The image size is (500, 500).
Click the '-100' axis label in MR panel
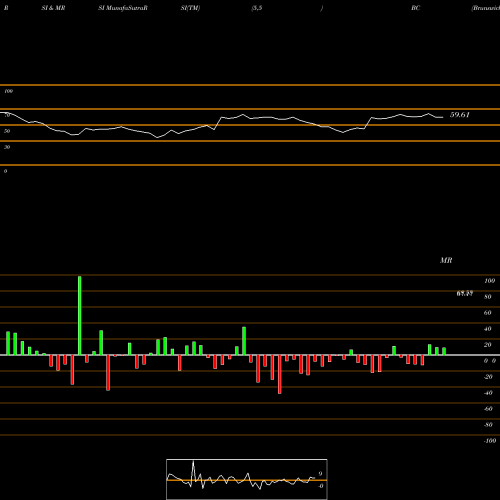click(490, 441)
